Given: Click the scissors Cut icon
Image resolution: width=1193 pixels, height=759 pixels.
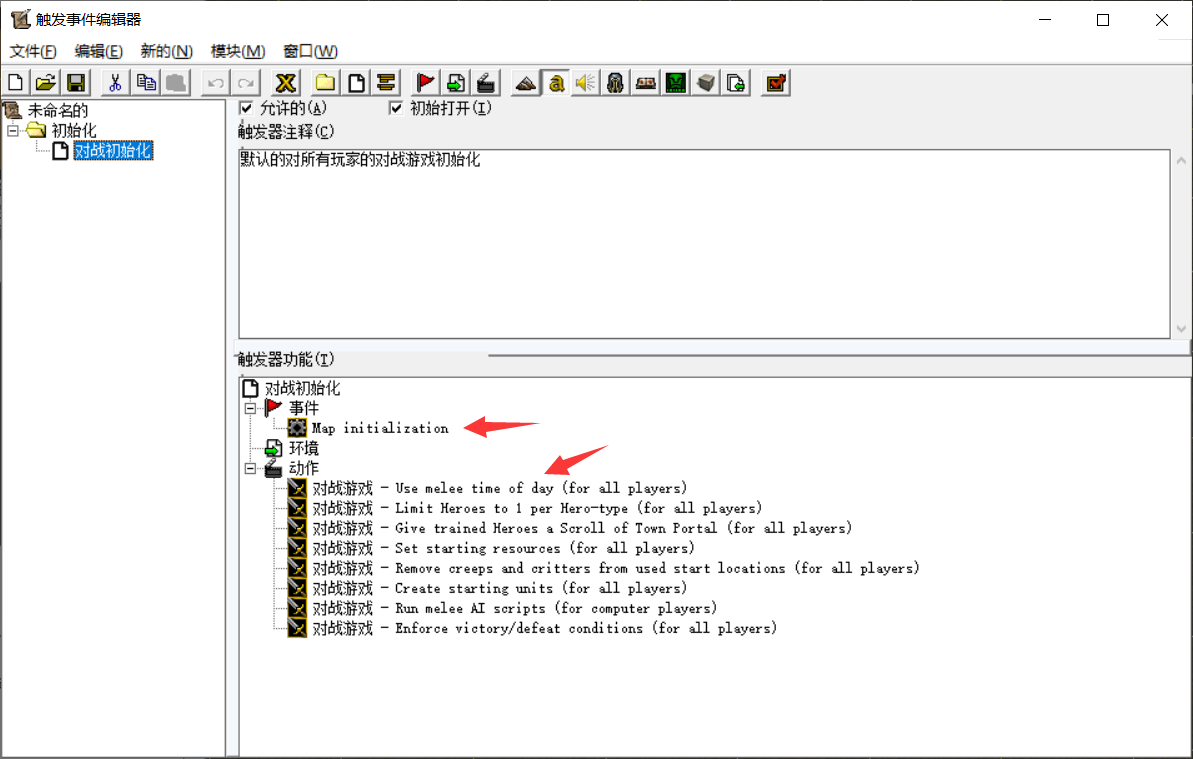Looking at the screenshot, I should point(116,83).
